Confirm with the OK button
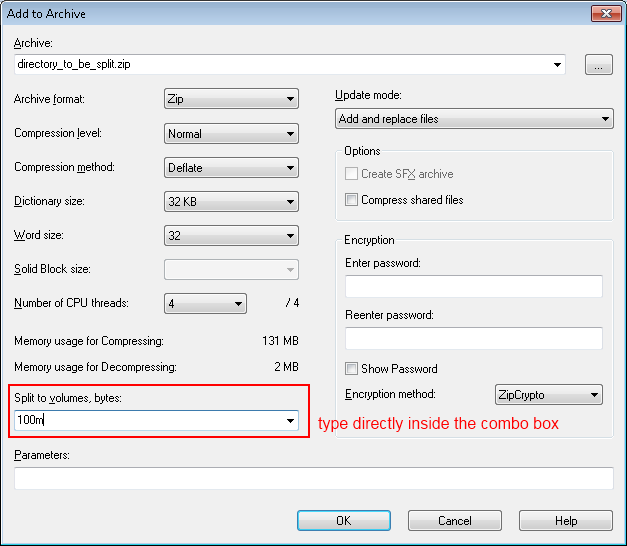627x546 pixels. pos(343,521)
